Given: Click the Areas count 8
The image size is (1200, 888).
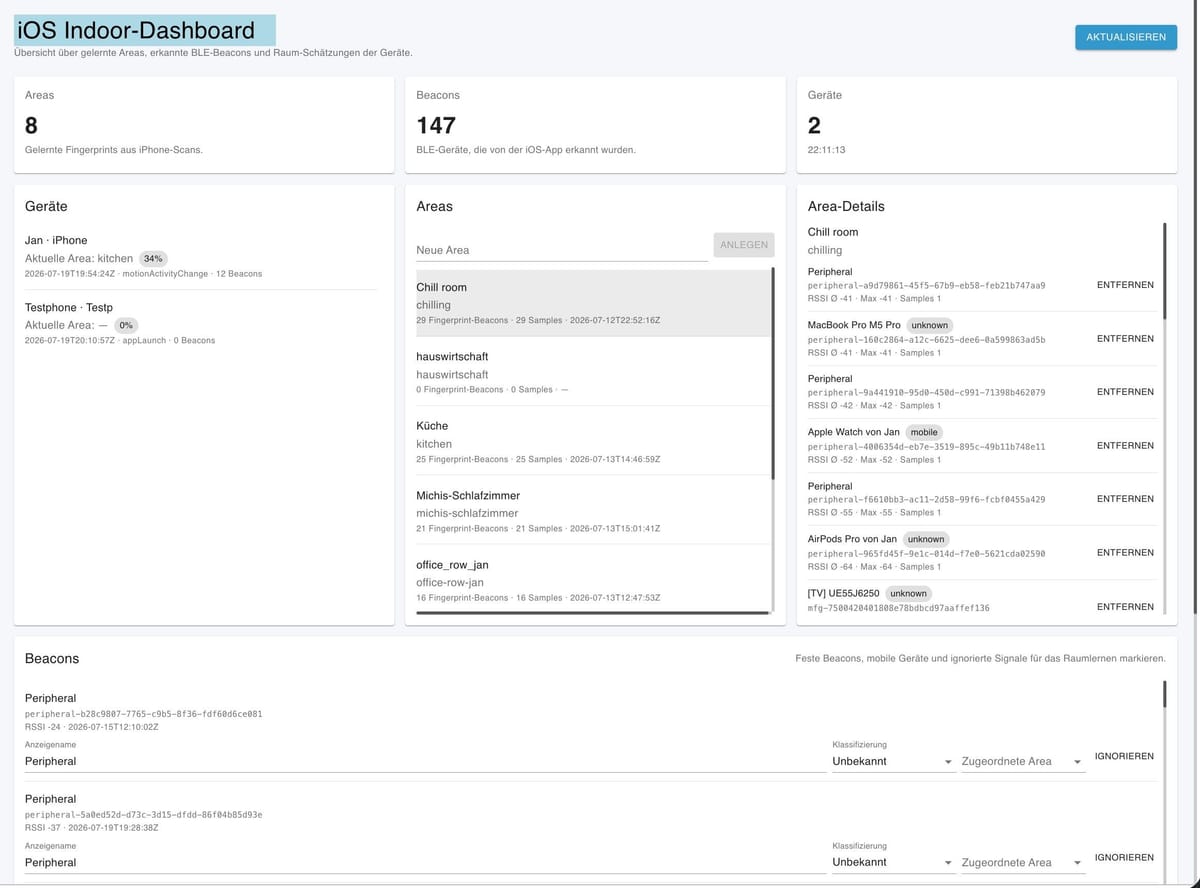Looking at the screenshot, I should pos(31,125).
